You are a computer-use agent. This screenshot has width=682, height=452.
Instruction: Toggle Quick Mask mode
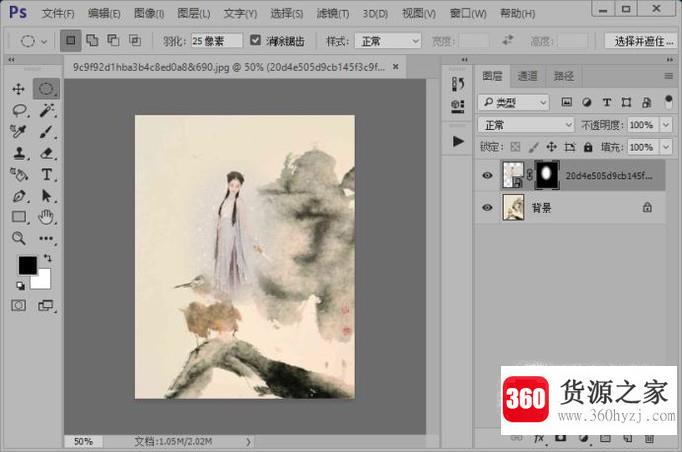click(18, 305)
